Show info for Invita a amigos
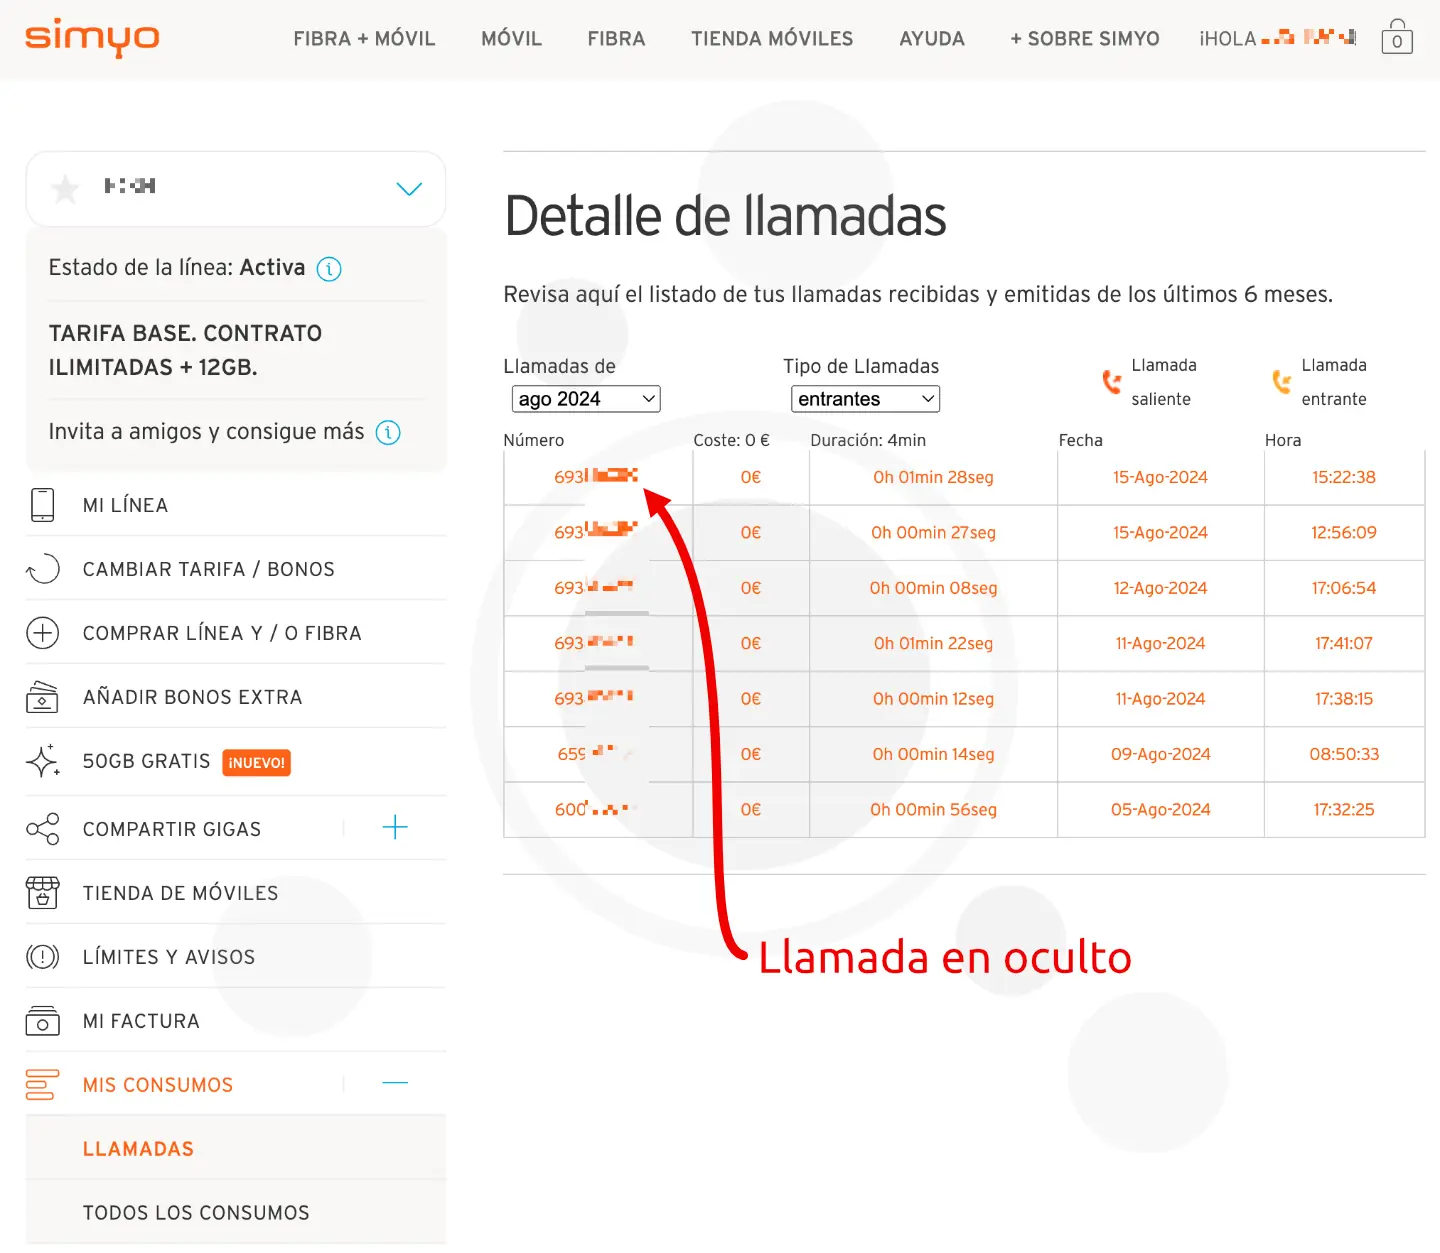The height and width of the screenshot is (1253, 1440). tap(388, 433)
